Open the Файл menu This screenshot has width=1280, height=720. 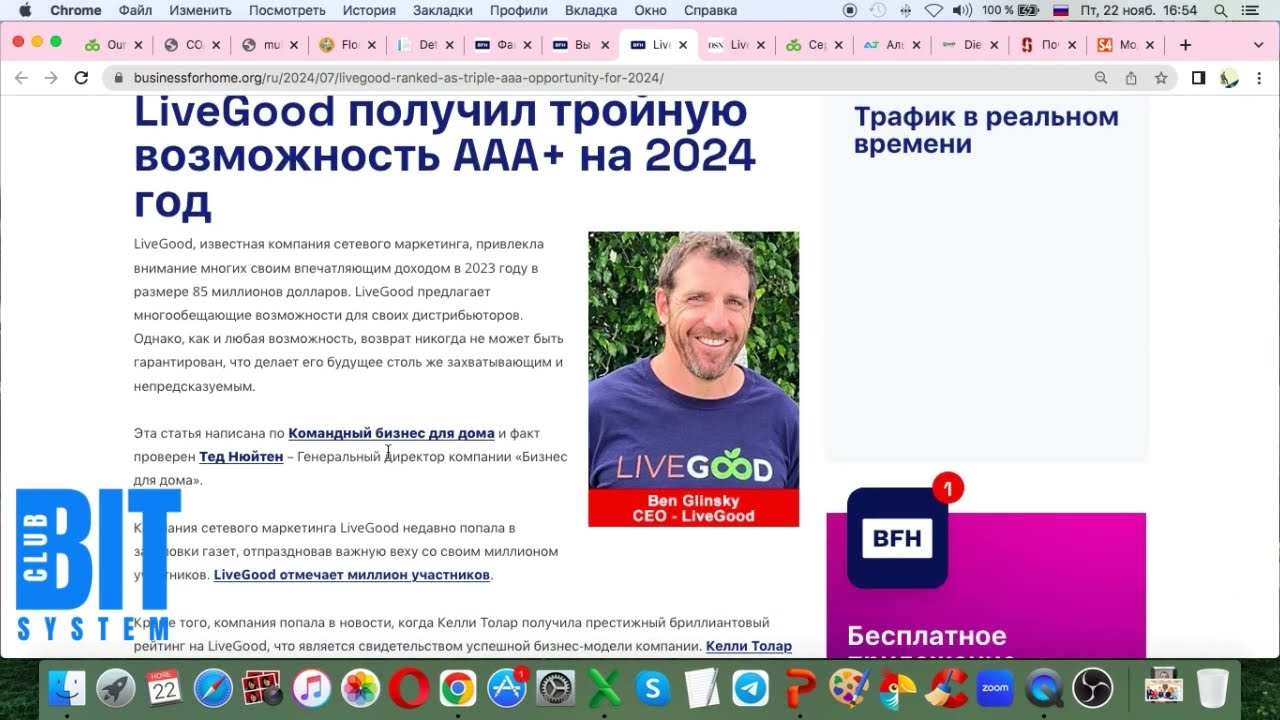[x=135, y=10]
